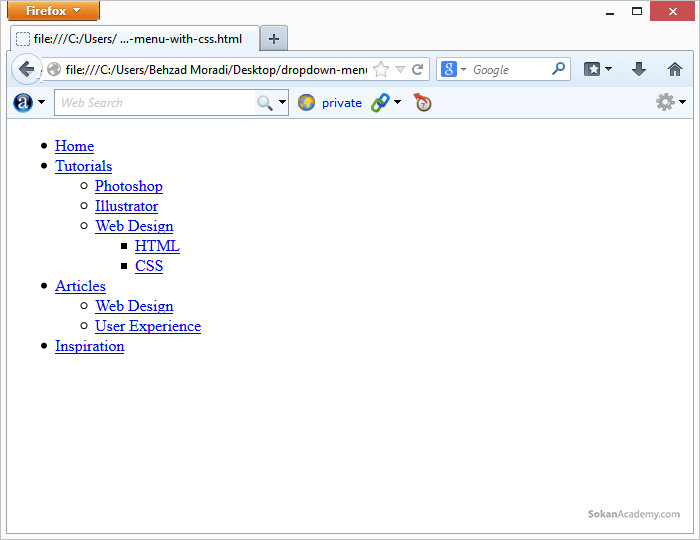This screenshot has width=700, height=540.
Task: Click the chain link toolbar icon
Action: pos(380,102)
